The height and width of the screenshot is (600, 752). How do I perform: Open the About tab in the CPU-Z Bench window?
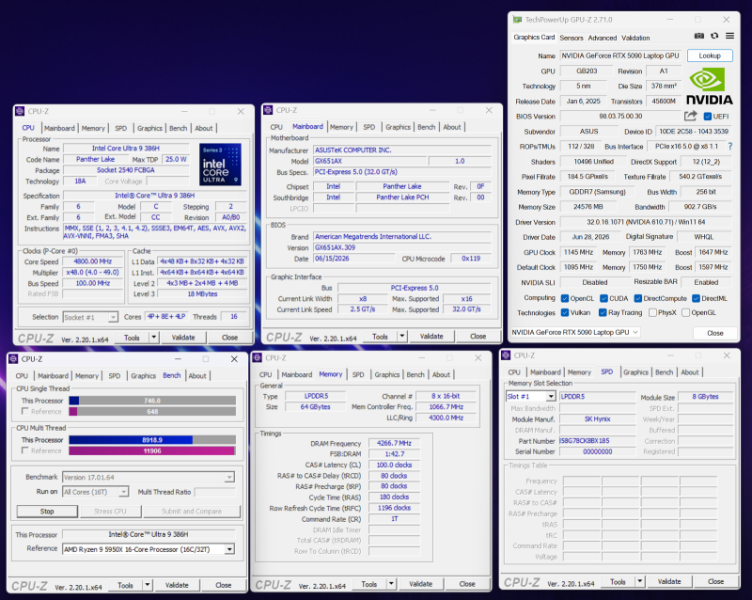coord(197,376)
